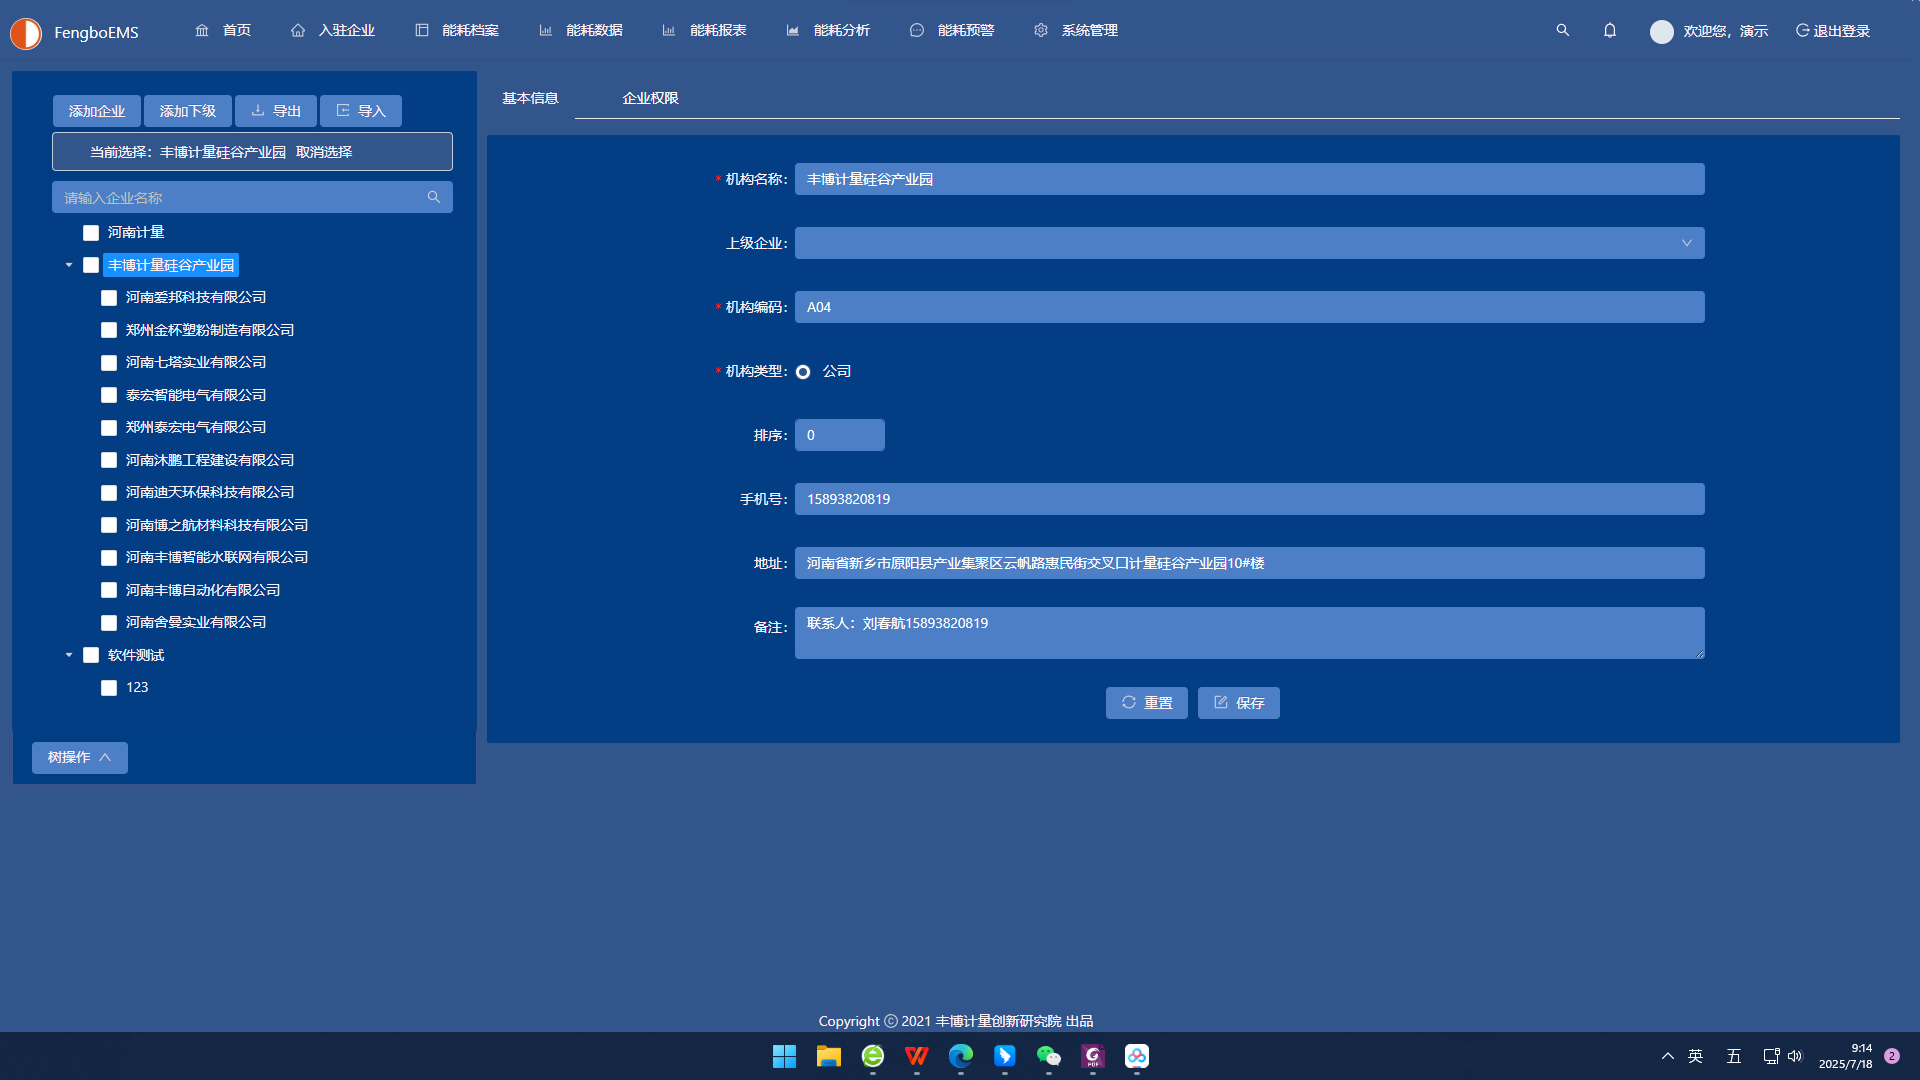Launch WPS Office from taskbar
Screen dimensions: 1920x1080
click(x=916, y=1056)
